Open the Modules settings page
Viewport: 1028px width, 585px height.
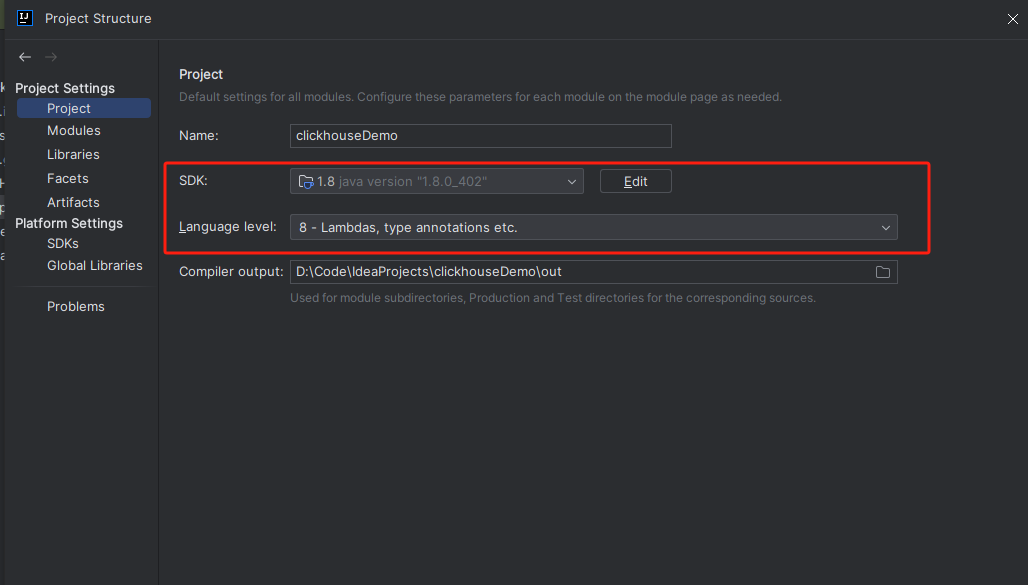(73, 131)
